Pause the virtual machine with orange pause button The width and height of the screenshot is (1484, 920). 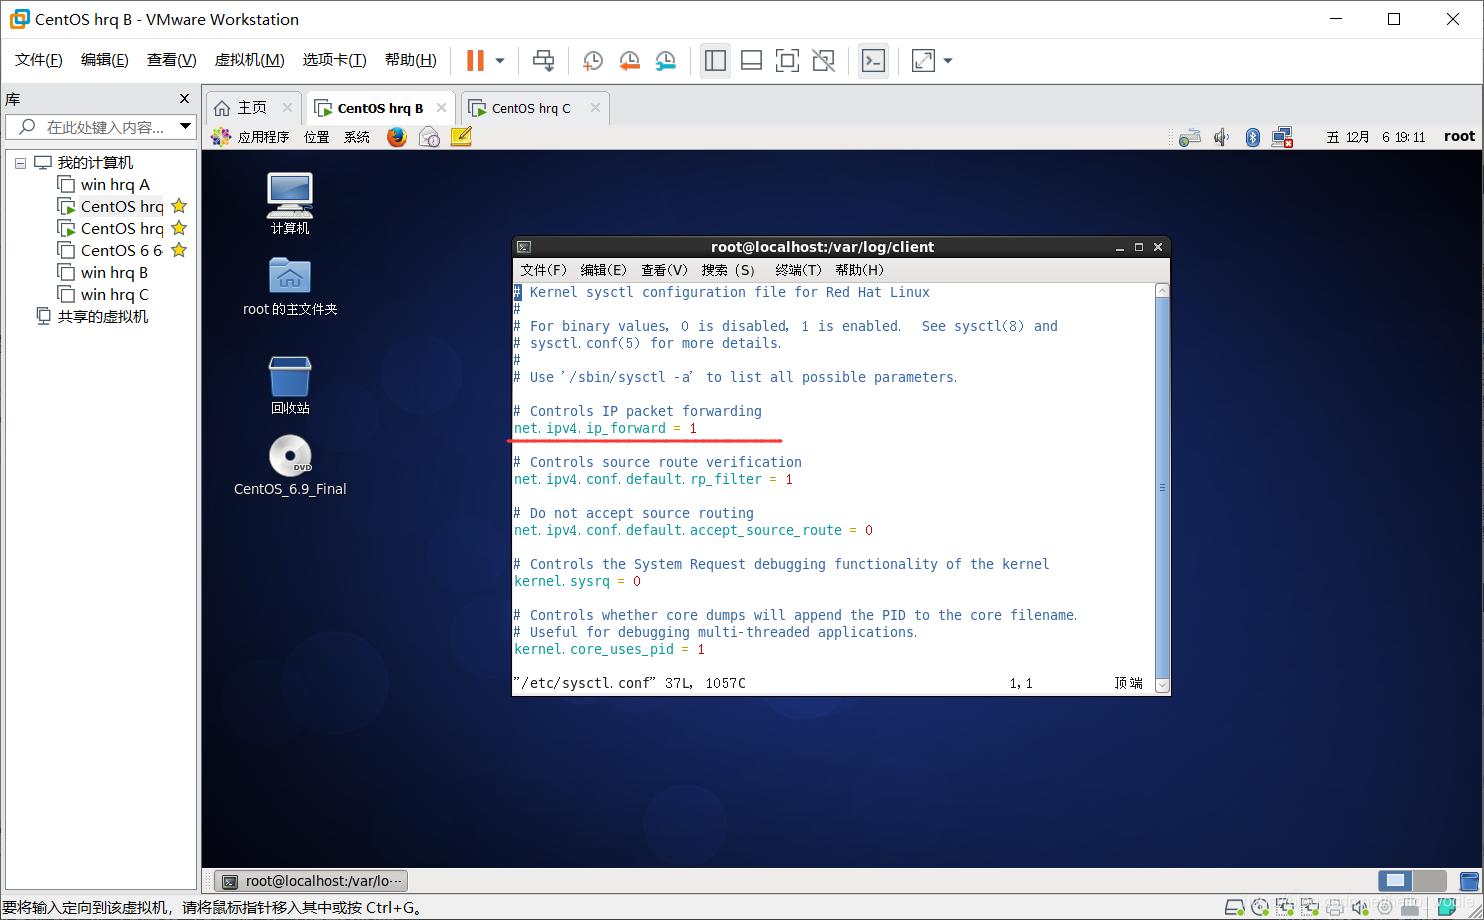(475, 61)
